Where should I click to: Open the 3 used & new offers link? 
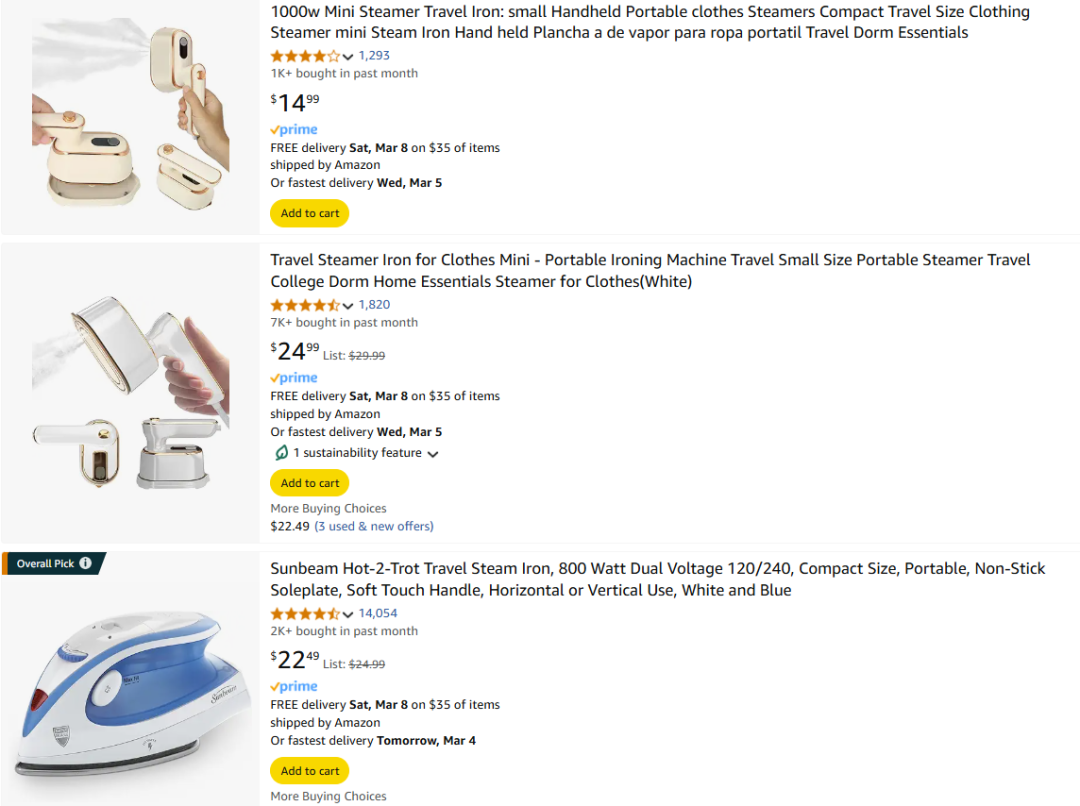click(x=374, y=526)
